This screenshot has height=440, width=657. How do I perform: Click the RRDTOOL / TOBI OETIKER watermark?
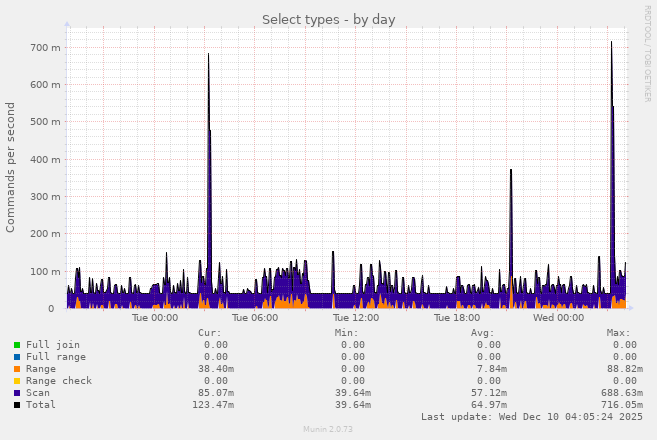click(x=648, y=54)
